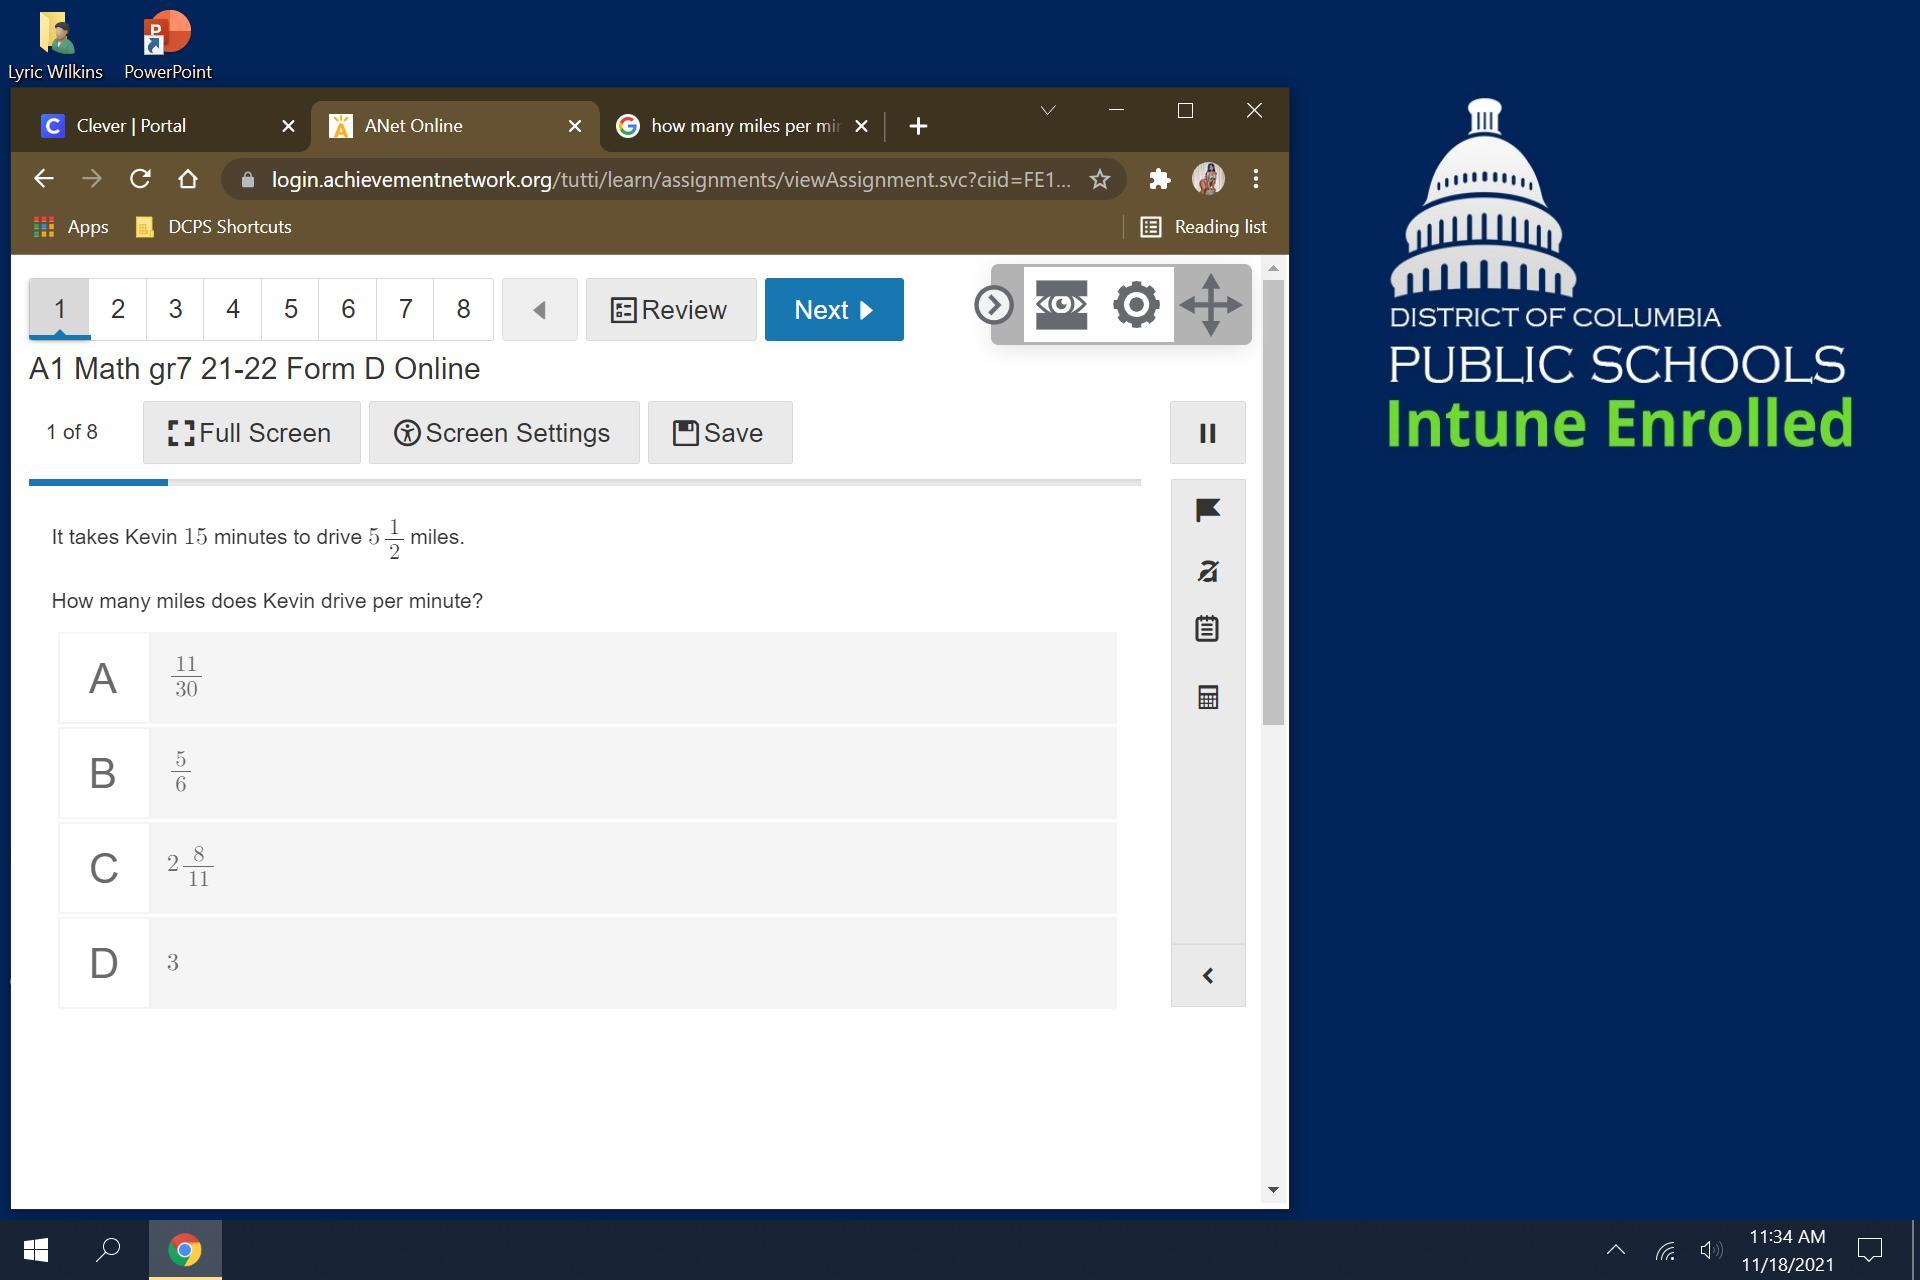Bookmark this page with the star icon
The width and height of the screenshot is (1920, 1280).
click(x=1100, y=180)
